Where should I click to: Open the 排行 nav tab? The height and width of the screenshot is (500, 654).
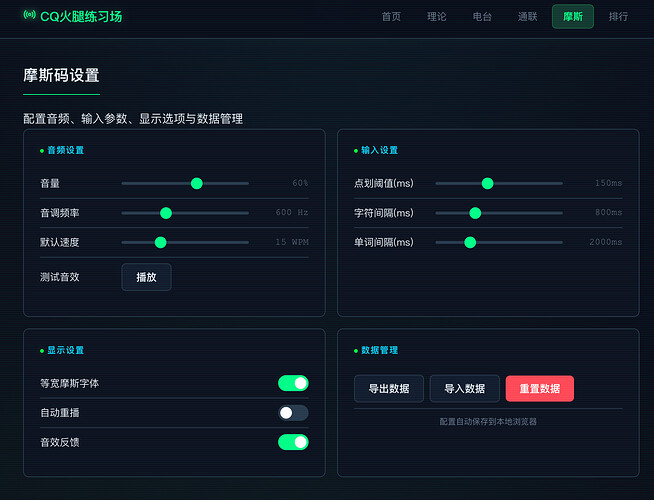pos(618,17)
